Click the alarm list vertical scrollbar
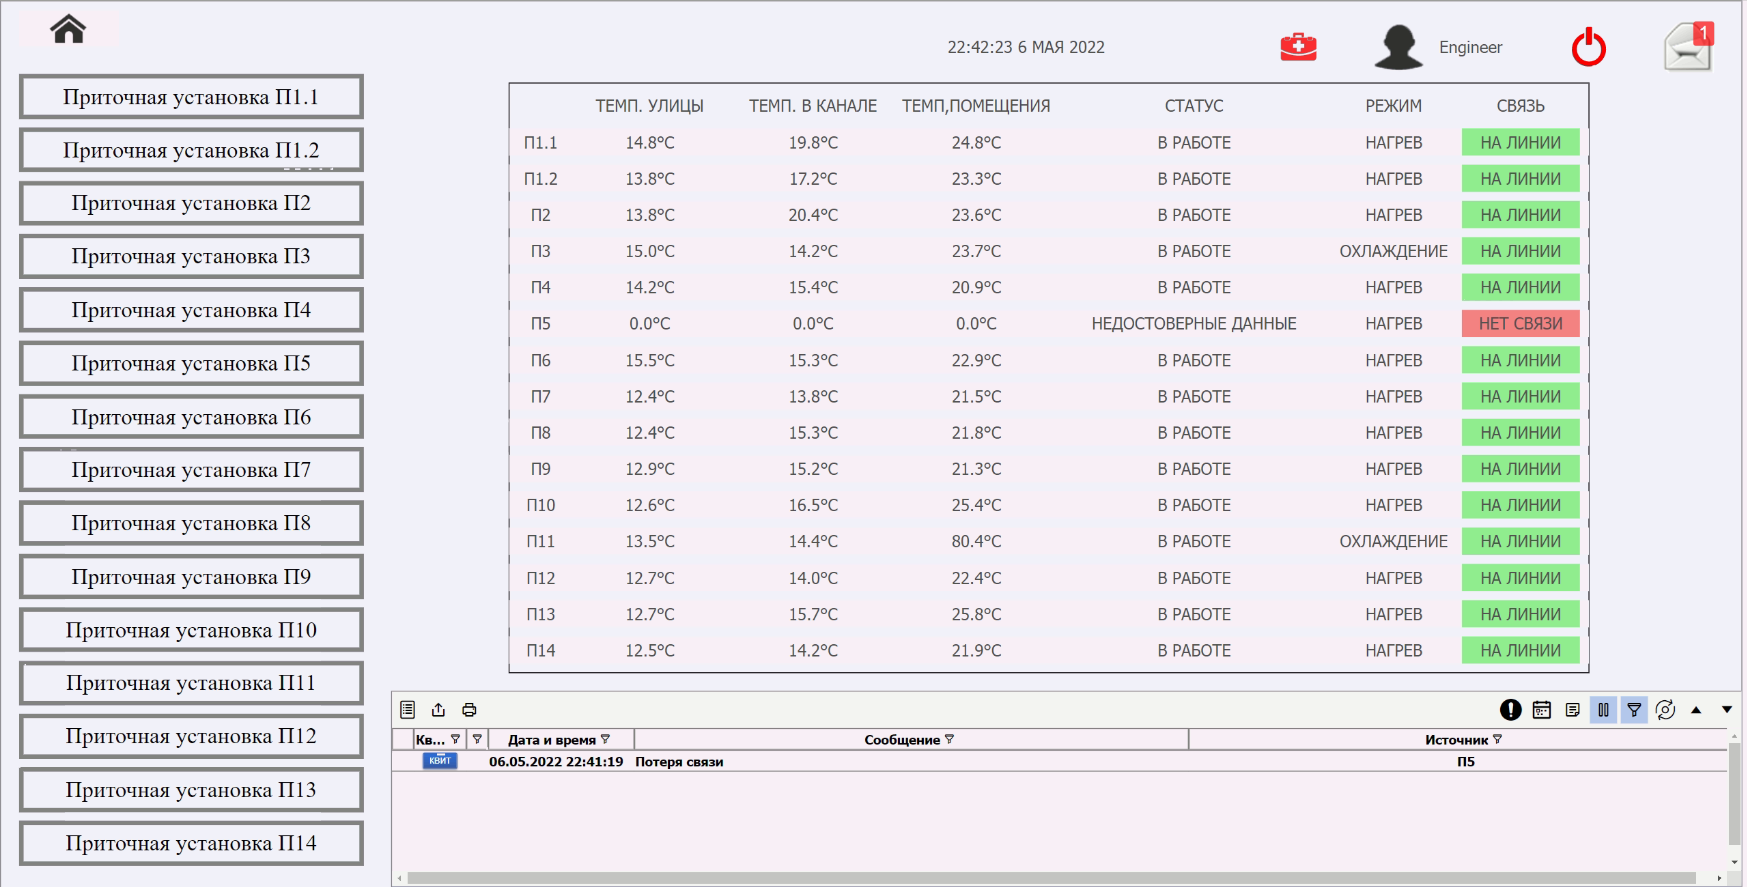The width and height of the screenshot is (1747, 887). coord(1735,794)
